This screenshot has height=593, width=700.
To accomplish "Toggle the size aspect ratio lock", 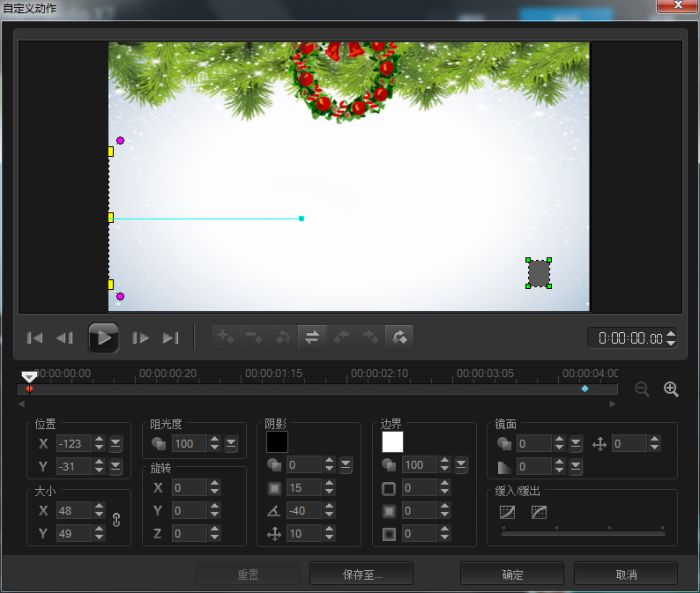I will click(116, 521).
